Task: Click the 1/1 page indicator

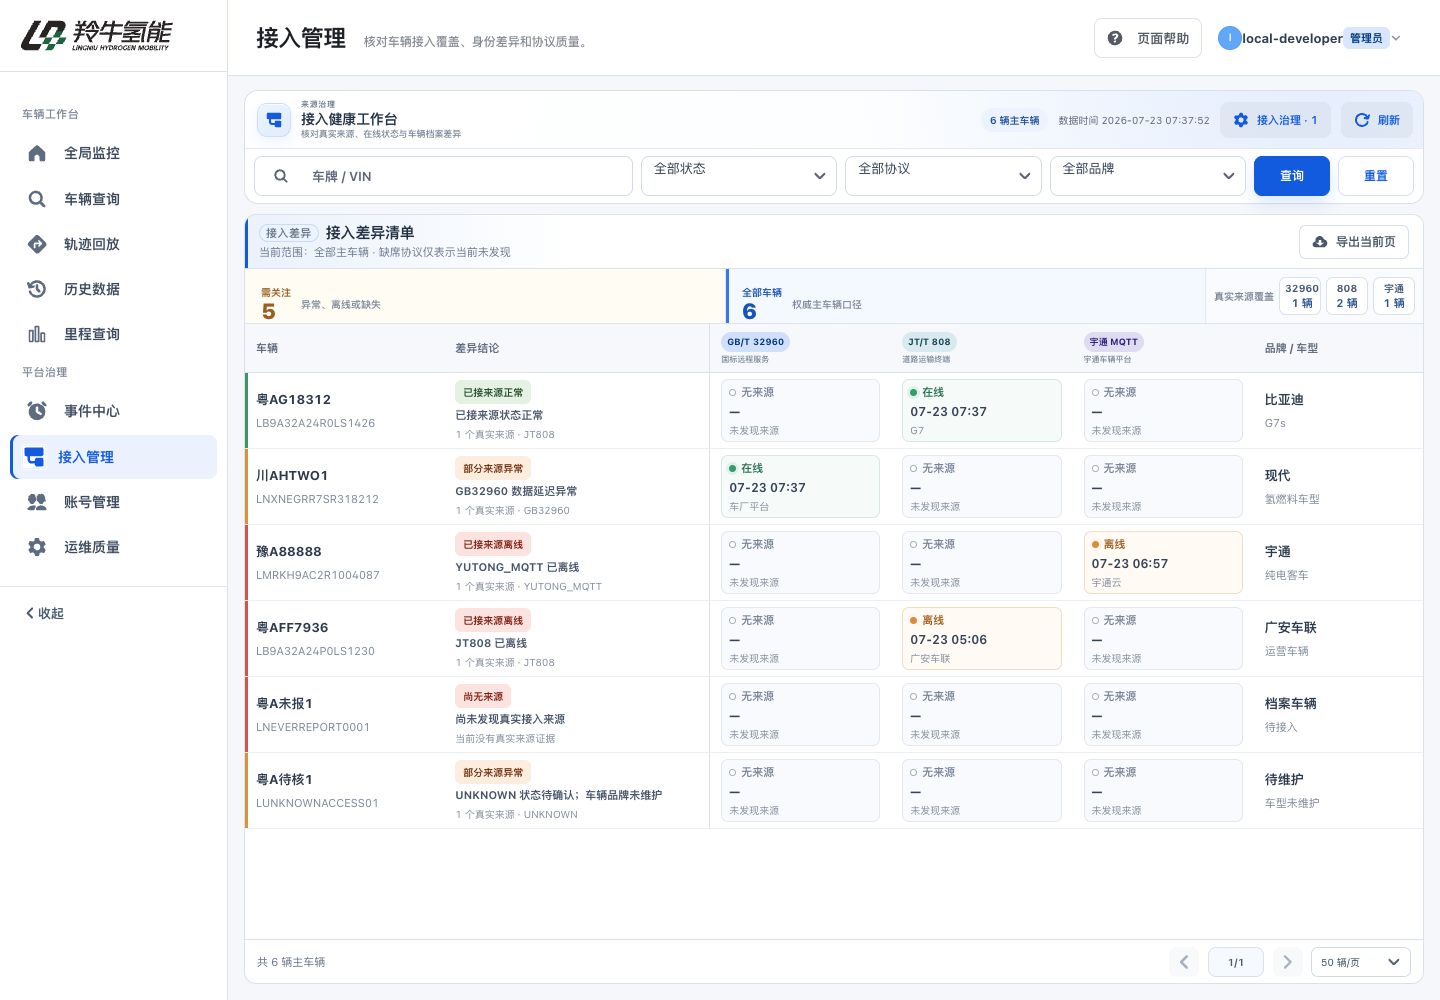Action: coord(1236,962)
